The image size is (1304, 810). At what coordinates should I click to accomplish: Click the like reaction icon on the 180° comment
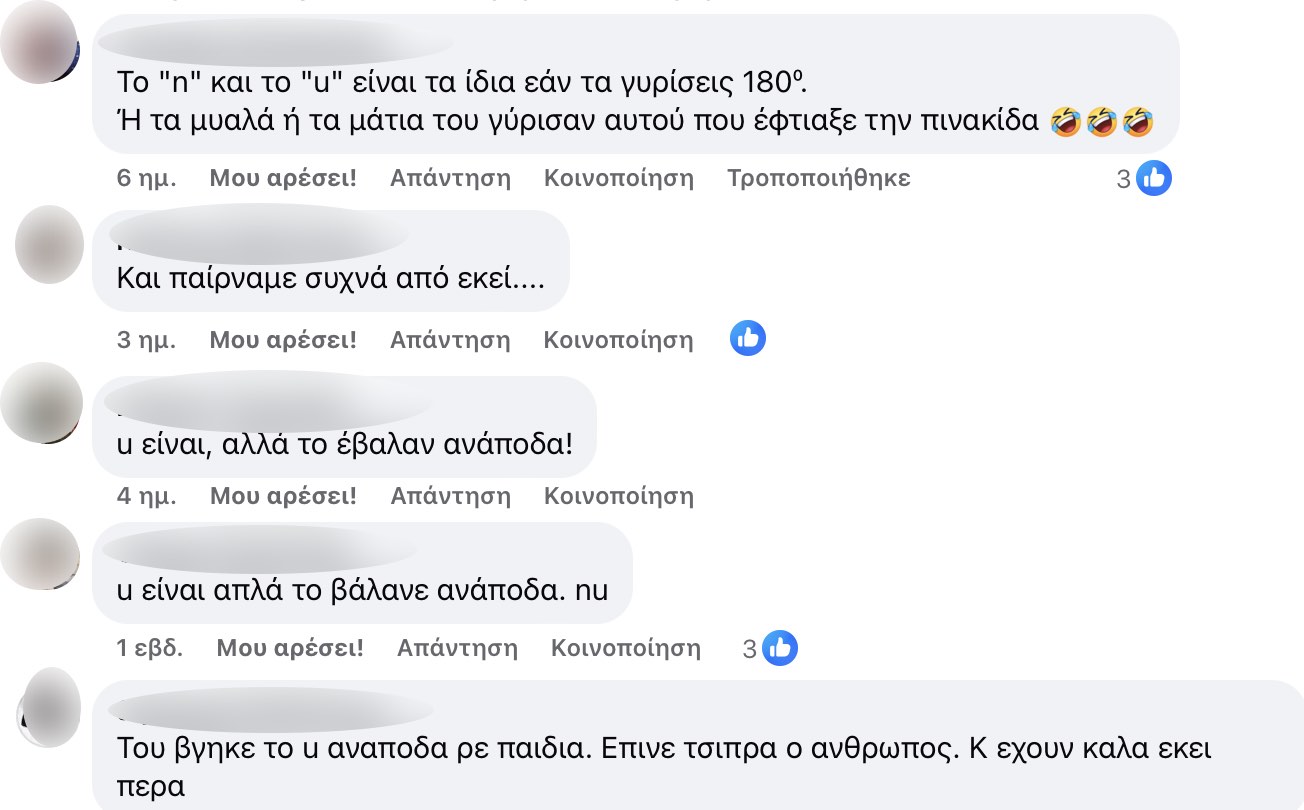click(x=1154, y=179)
